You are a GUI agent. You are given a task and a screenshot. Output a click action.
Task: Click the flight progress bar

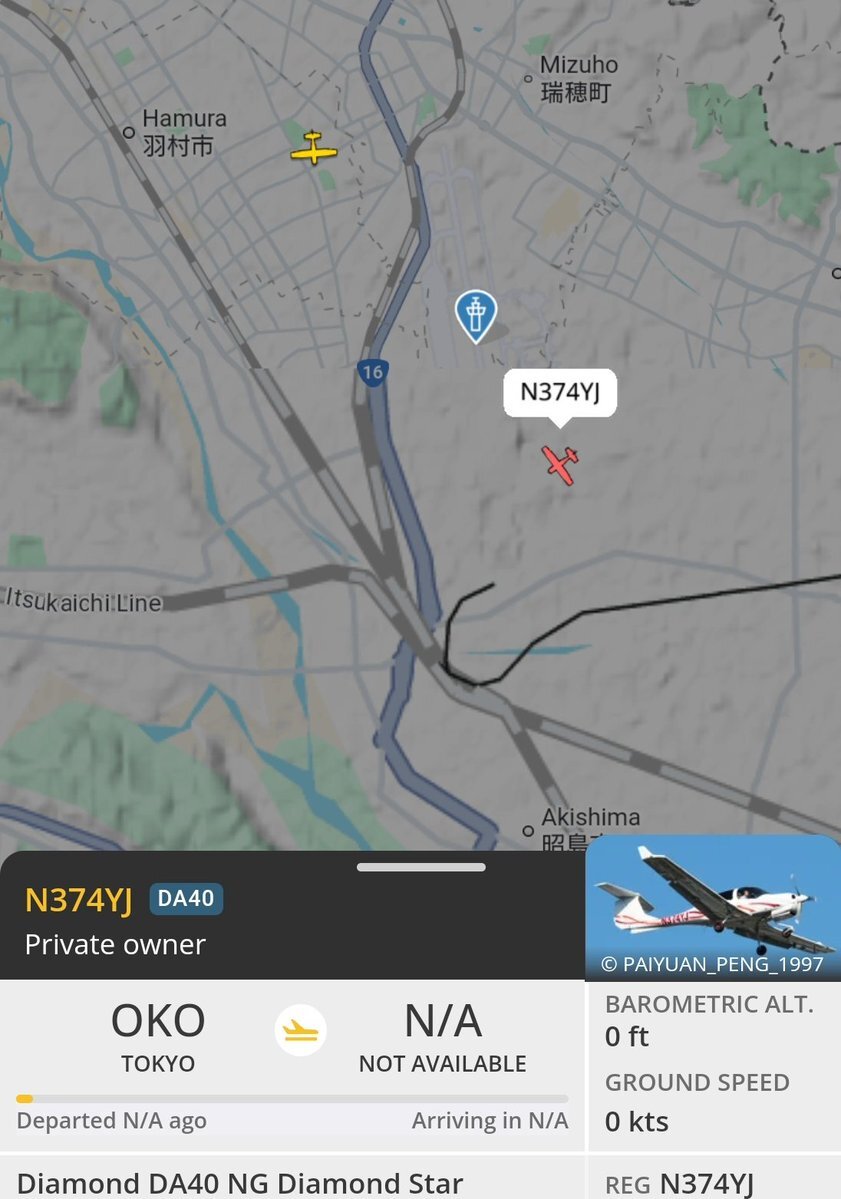pos(292,1099)
